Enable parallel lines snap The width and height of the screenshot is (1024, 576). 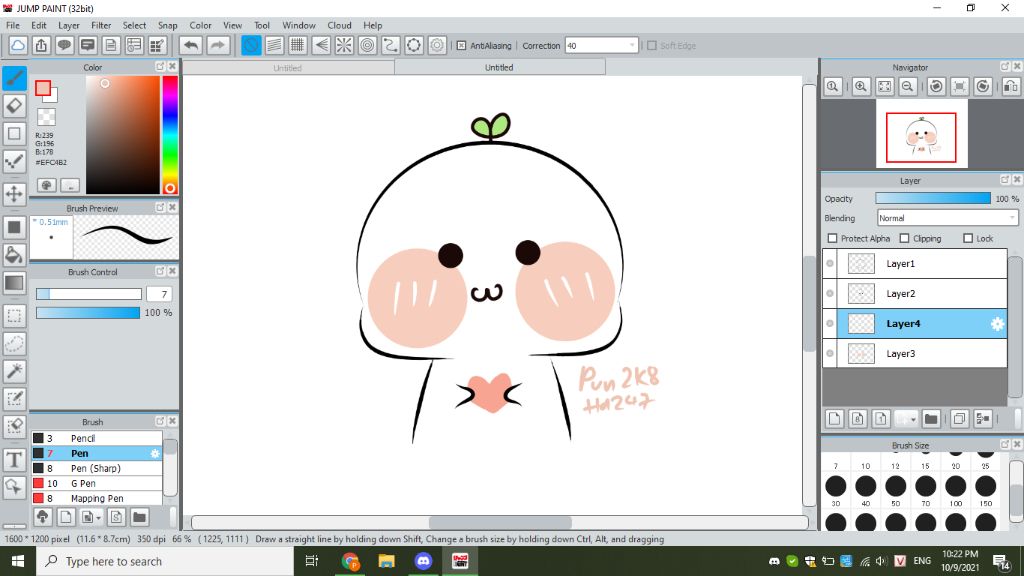[x=274, y=45]
